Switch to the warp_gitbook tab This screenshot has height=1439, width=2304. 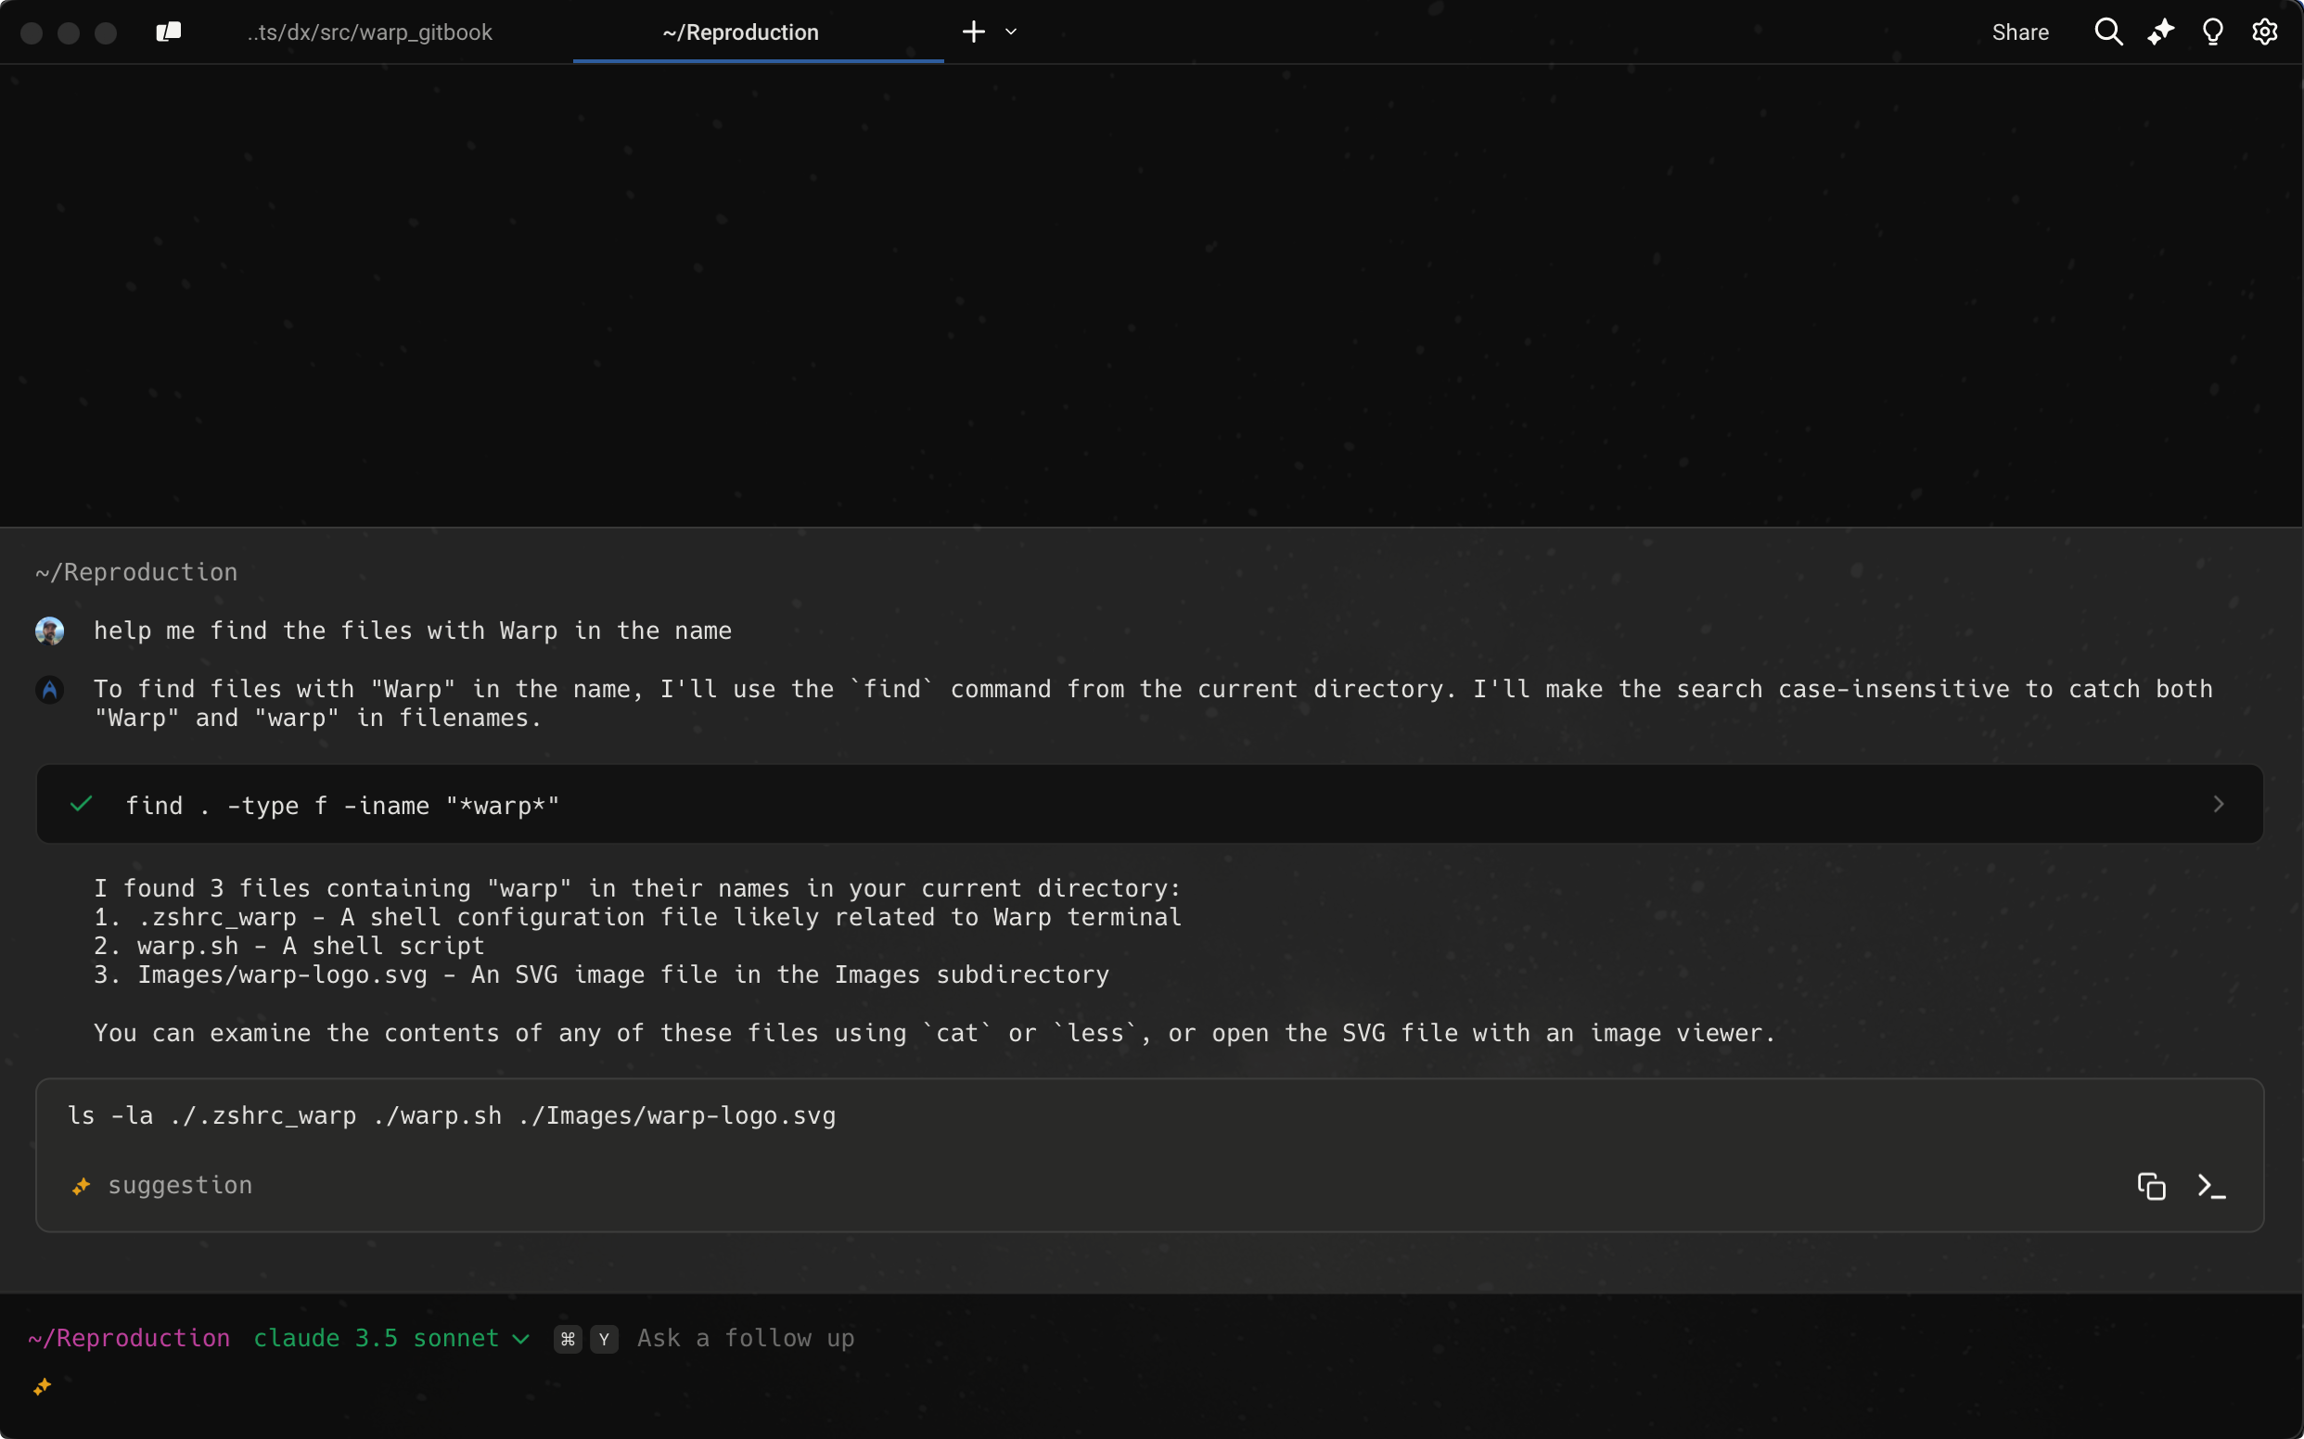click(x=370, y=32)
